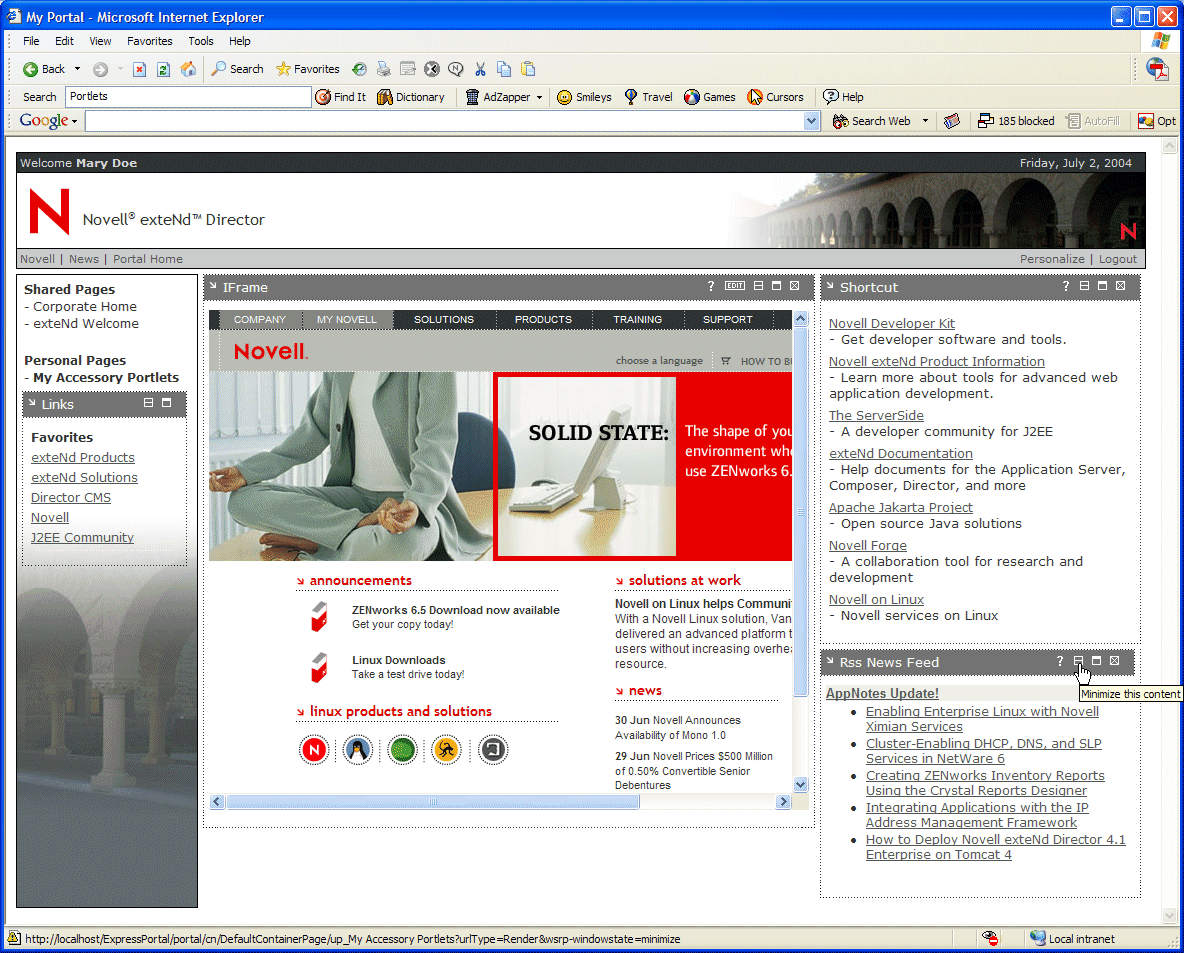This screenshot has height=953, width=1184.
Task: Click the IFrame portlet help question mark
Action: click(x=711, y=286)
